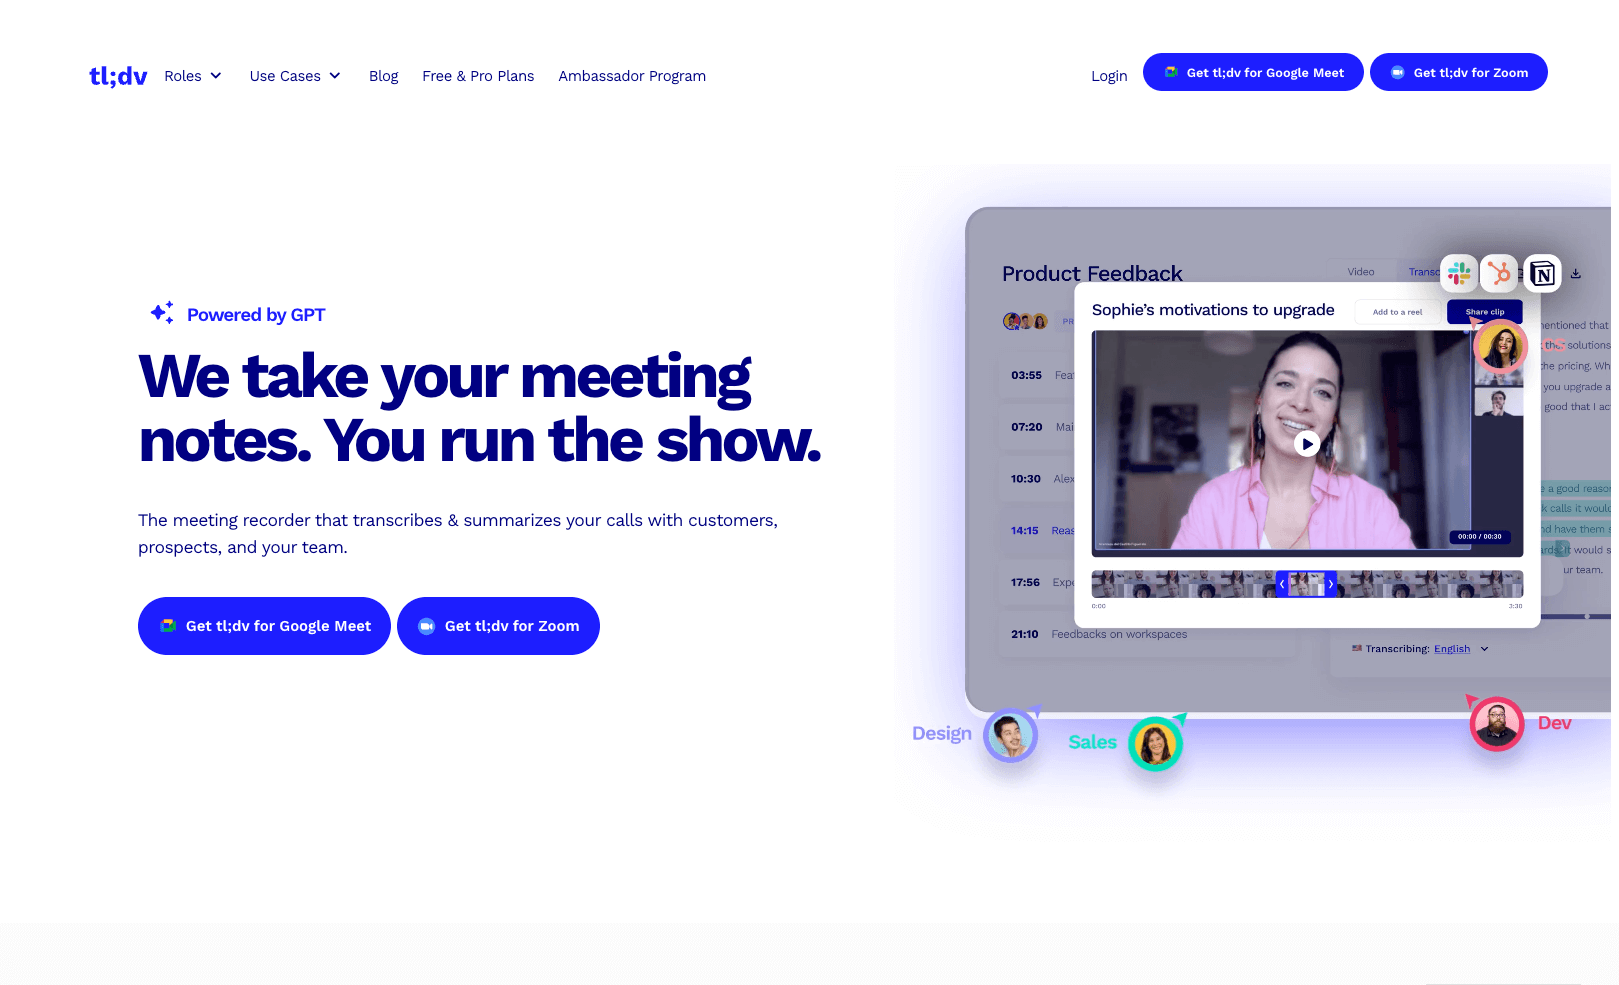This screenshot has width=1619, height=985.
Task: Select the 21:10 timestamp
Action: 1025,634
